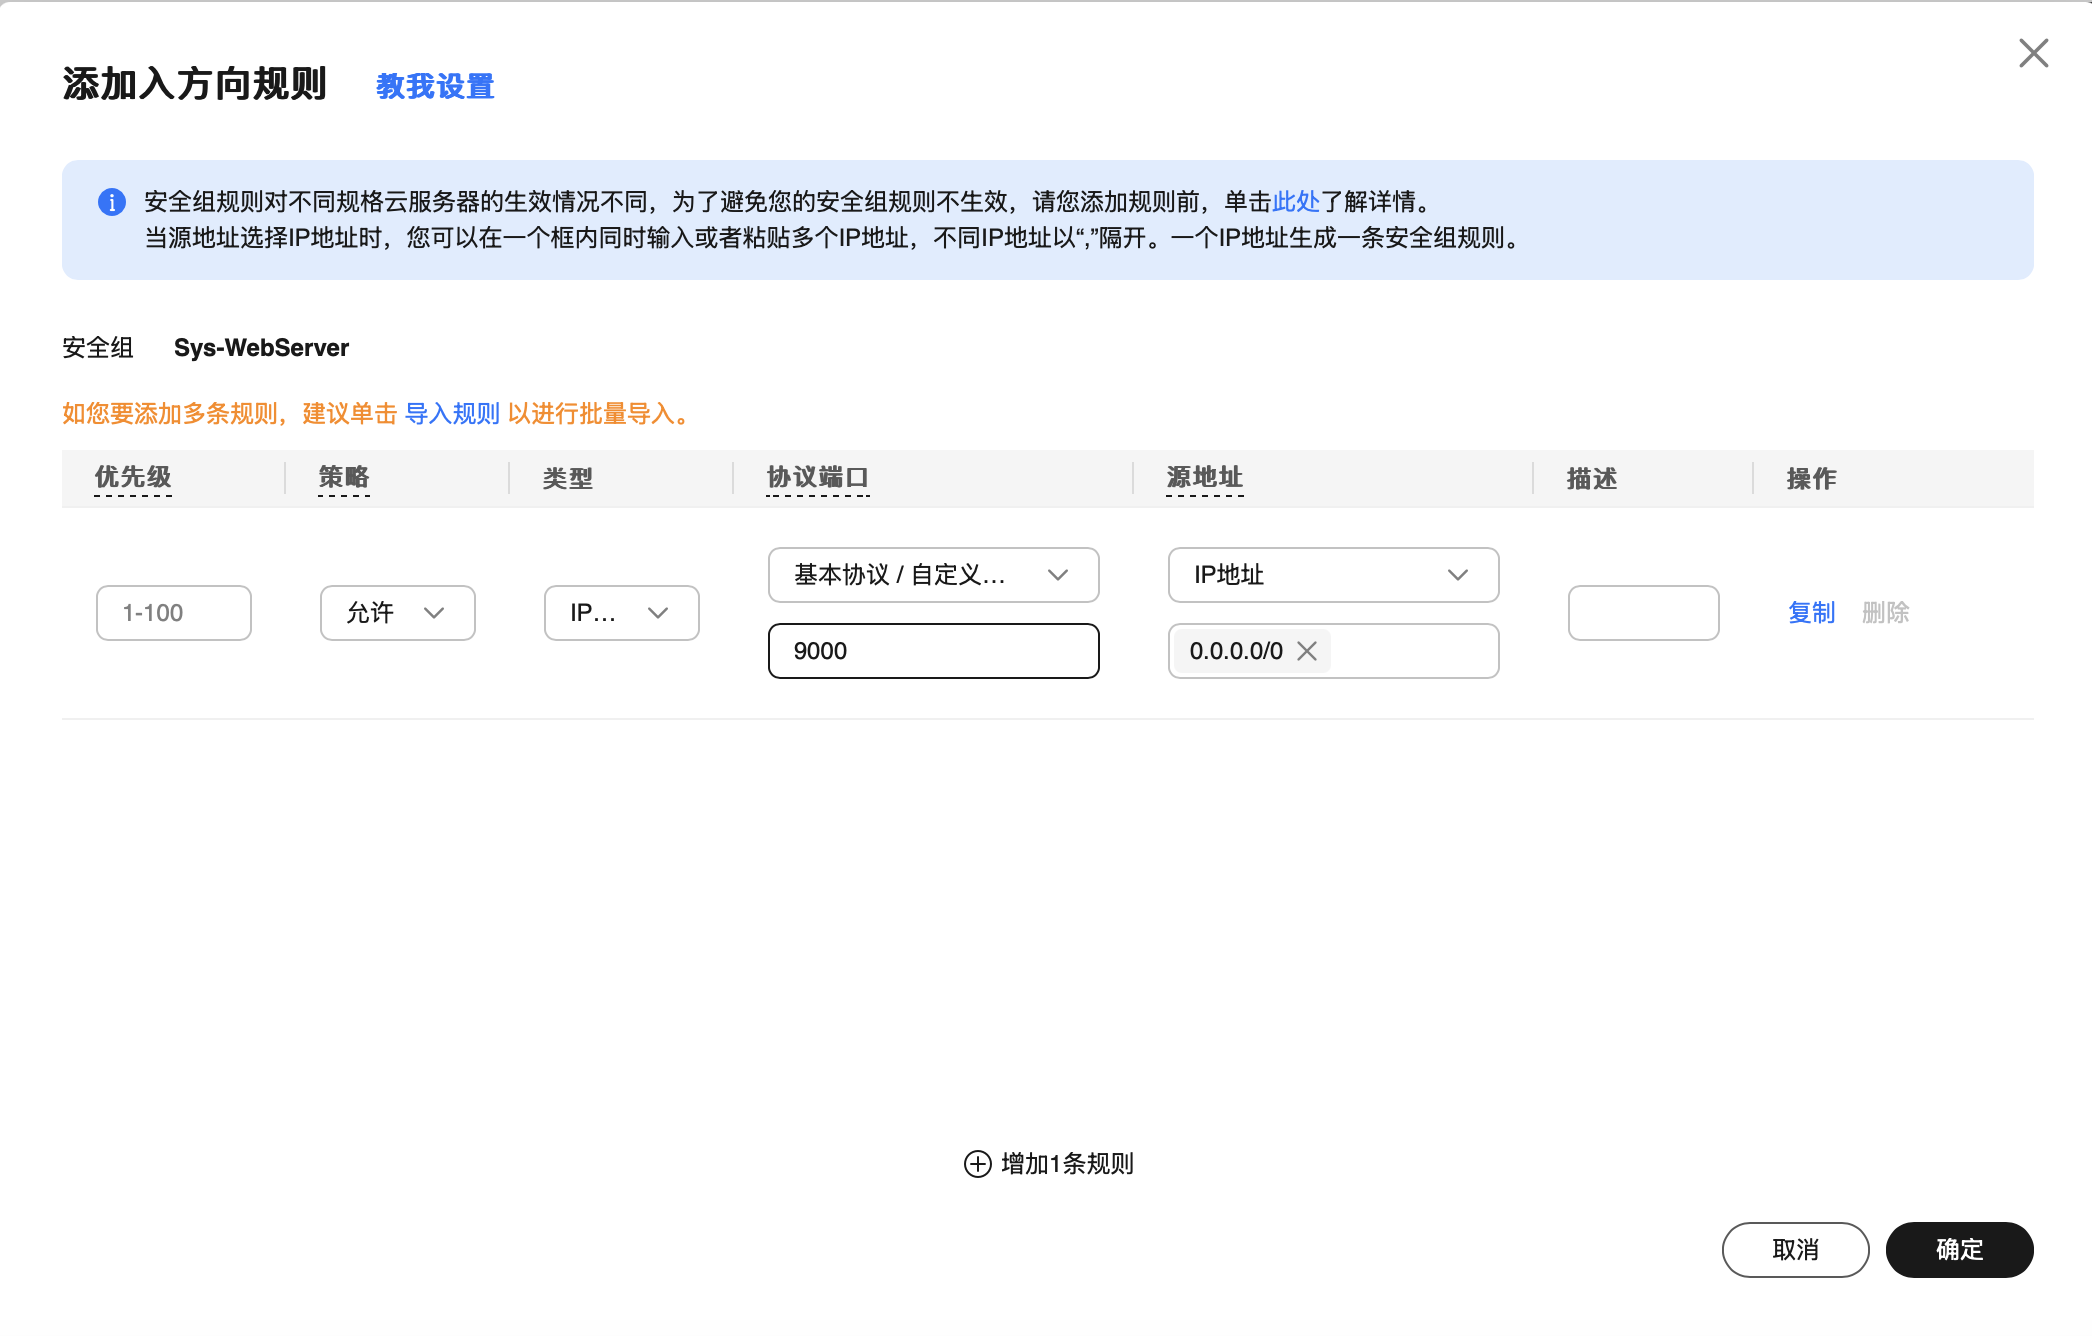Click the port field containing 9000
Screen dimensions: 2092x1336
[x=934, y=651]
